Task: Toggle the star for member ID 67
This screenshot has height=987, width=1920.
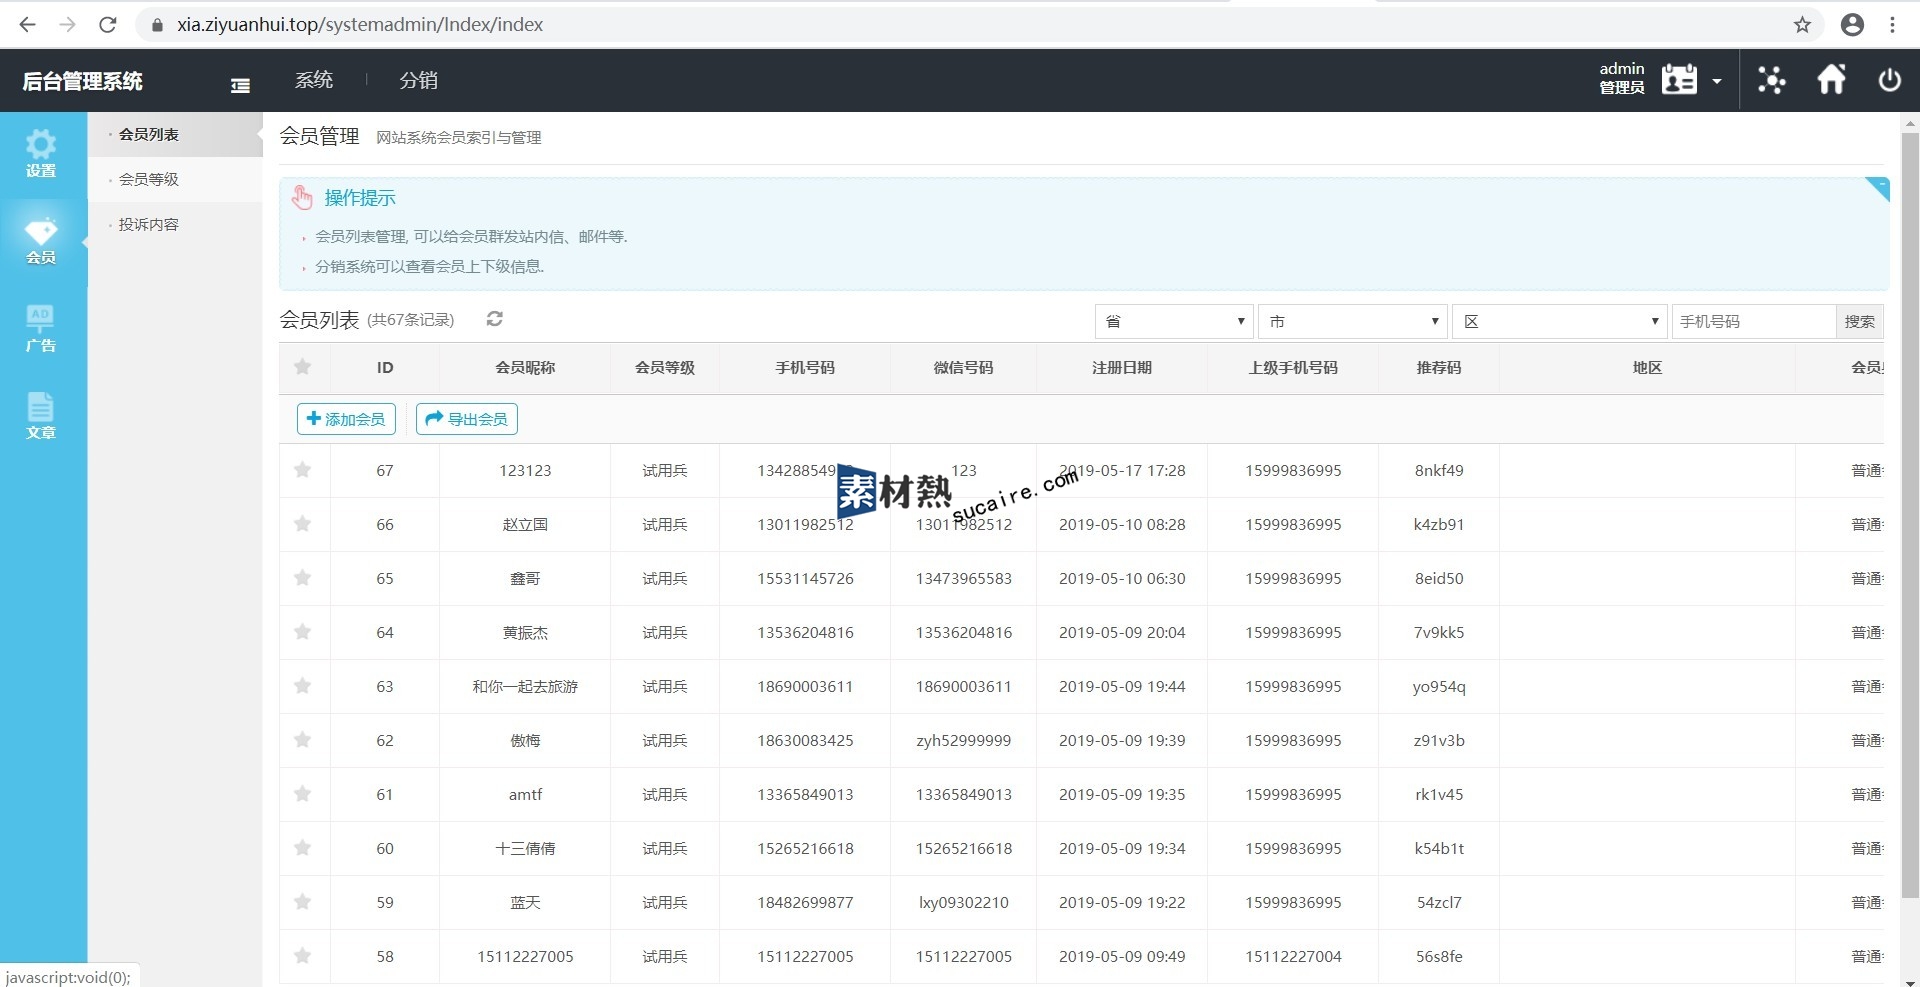Action: tap(303, 470)
